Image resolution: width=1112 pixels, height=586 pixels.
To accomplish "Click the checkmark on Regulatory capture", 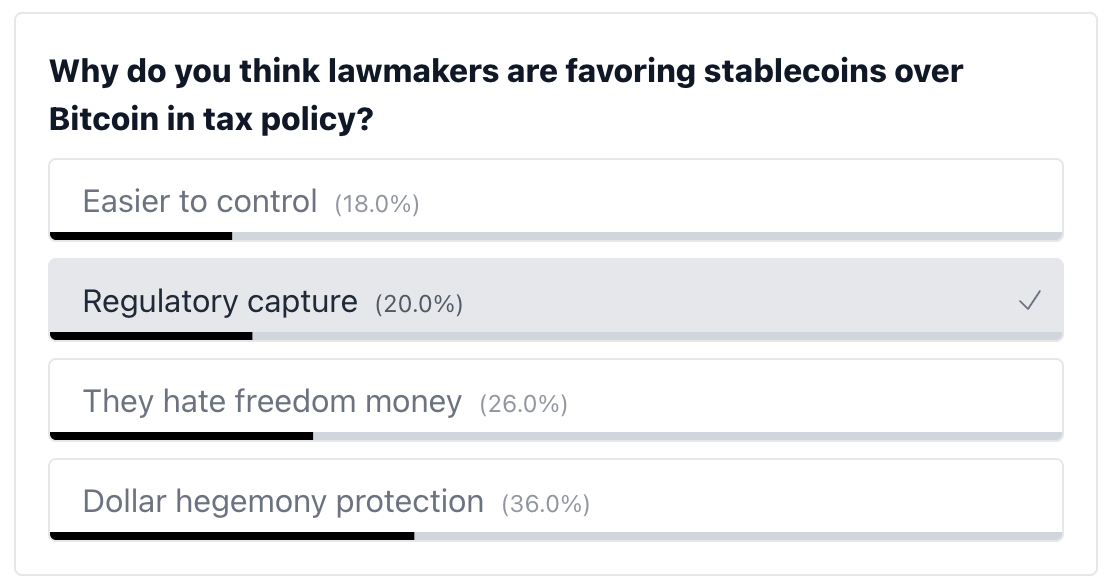I will point(1029,300).
